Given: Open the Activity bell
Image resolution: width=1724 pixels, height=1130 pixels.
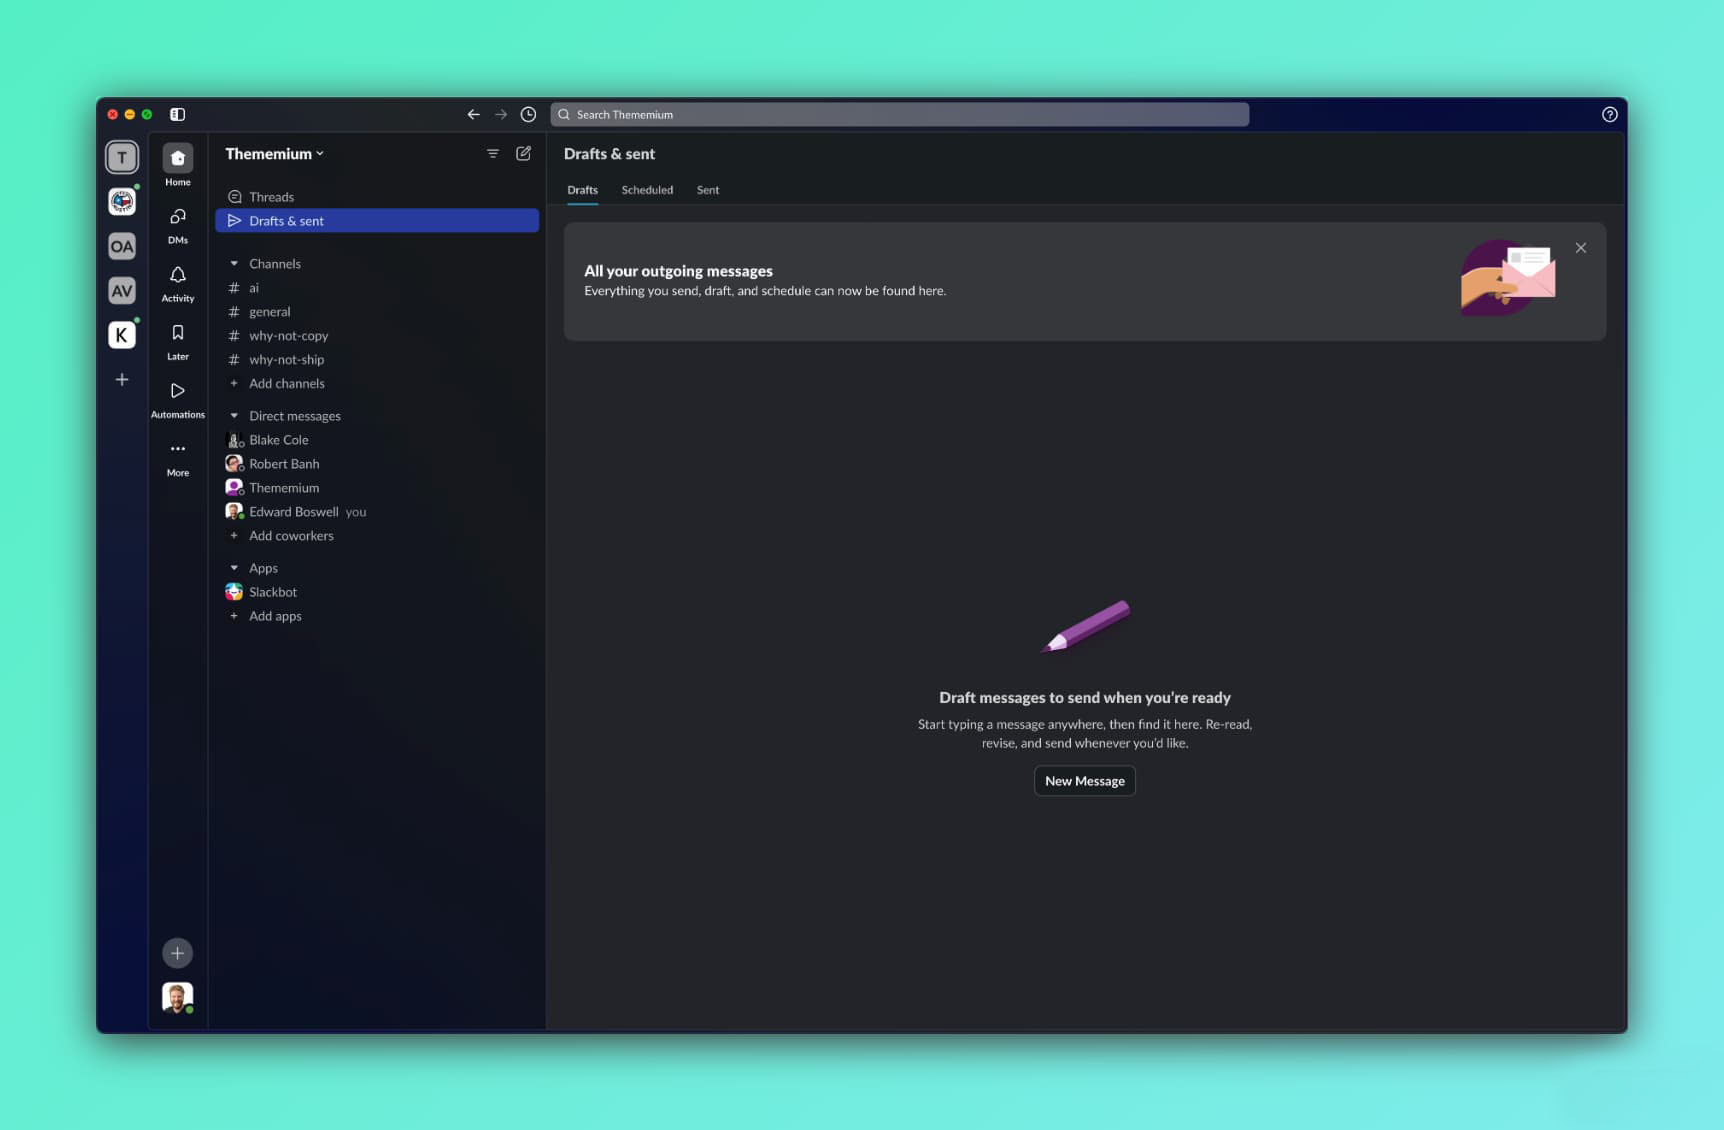Looking at the screenshot, I should [178, 283].
